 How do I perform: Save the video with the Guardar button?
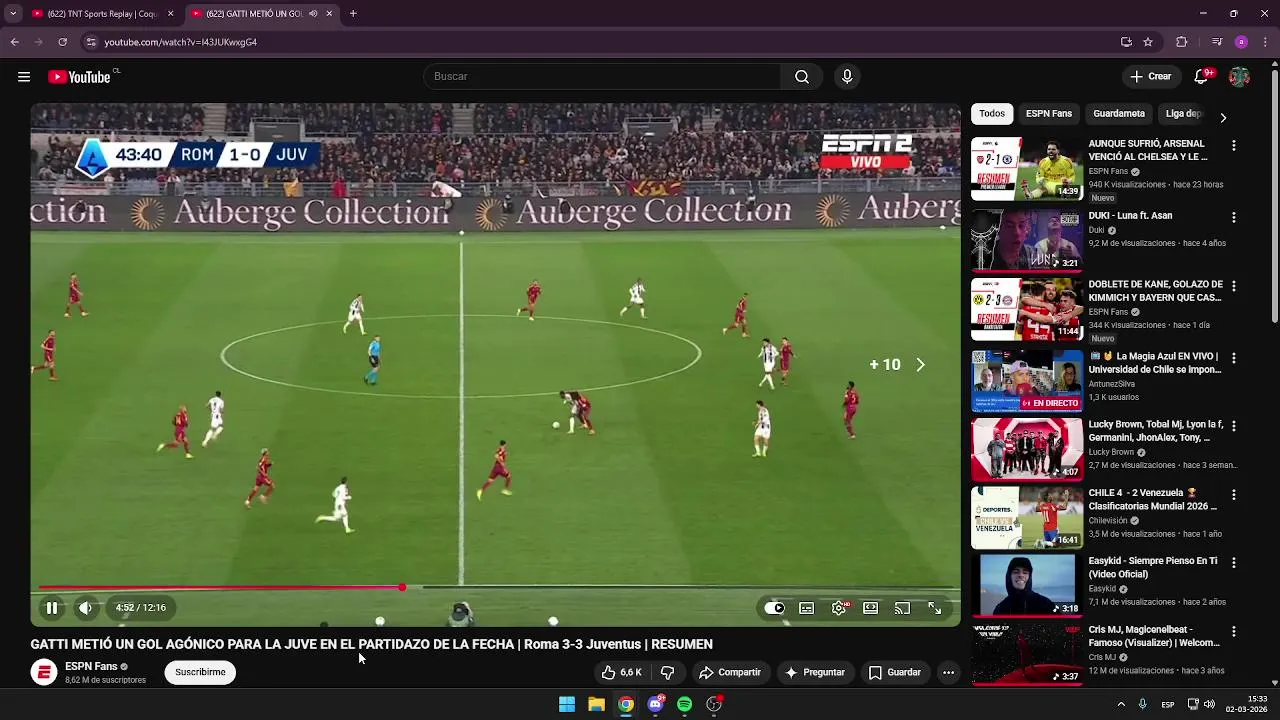(x=895, y=673)
